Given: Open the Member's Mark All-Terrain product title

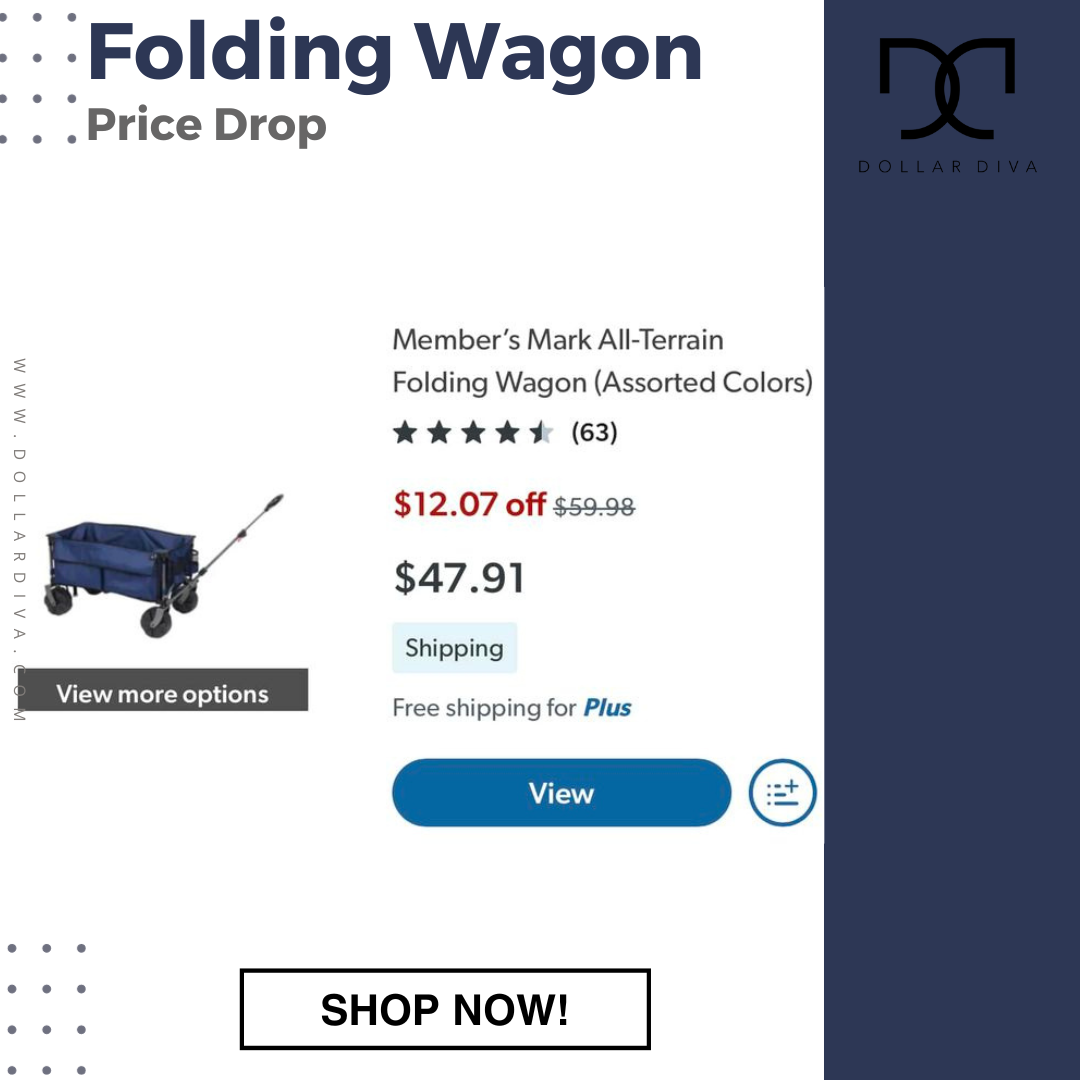Looking at the screenshot, I should click(603, 361).
